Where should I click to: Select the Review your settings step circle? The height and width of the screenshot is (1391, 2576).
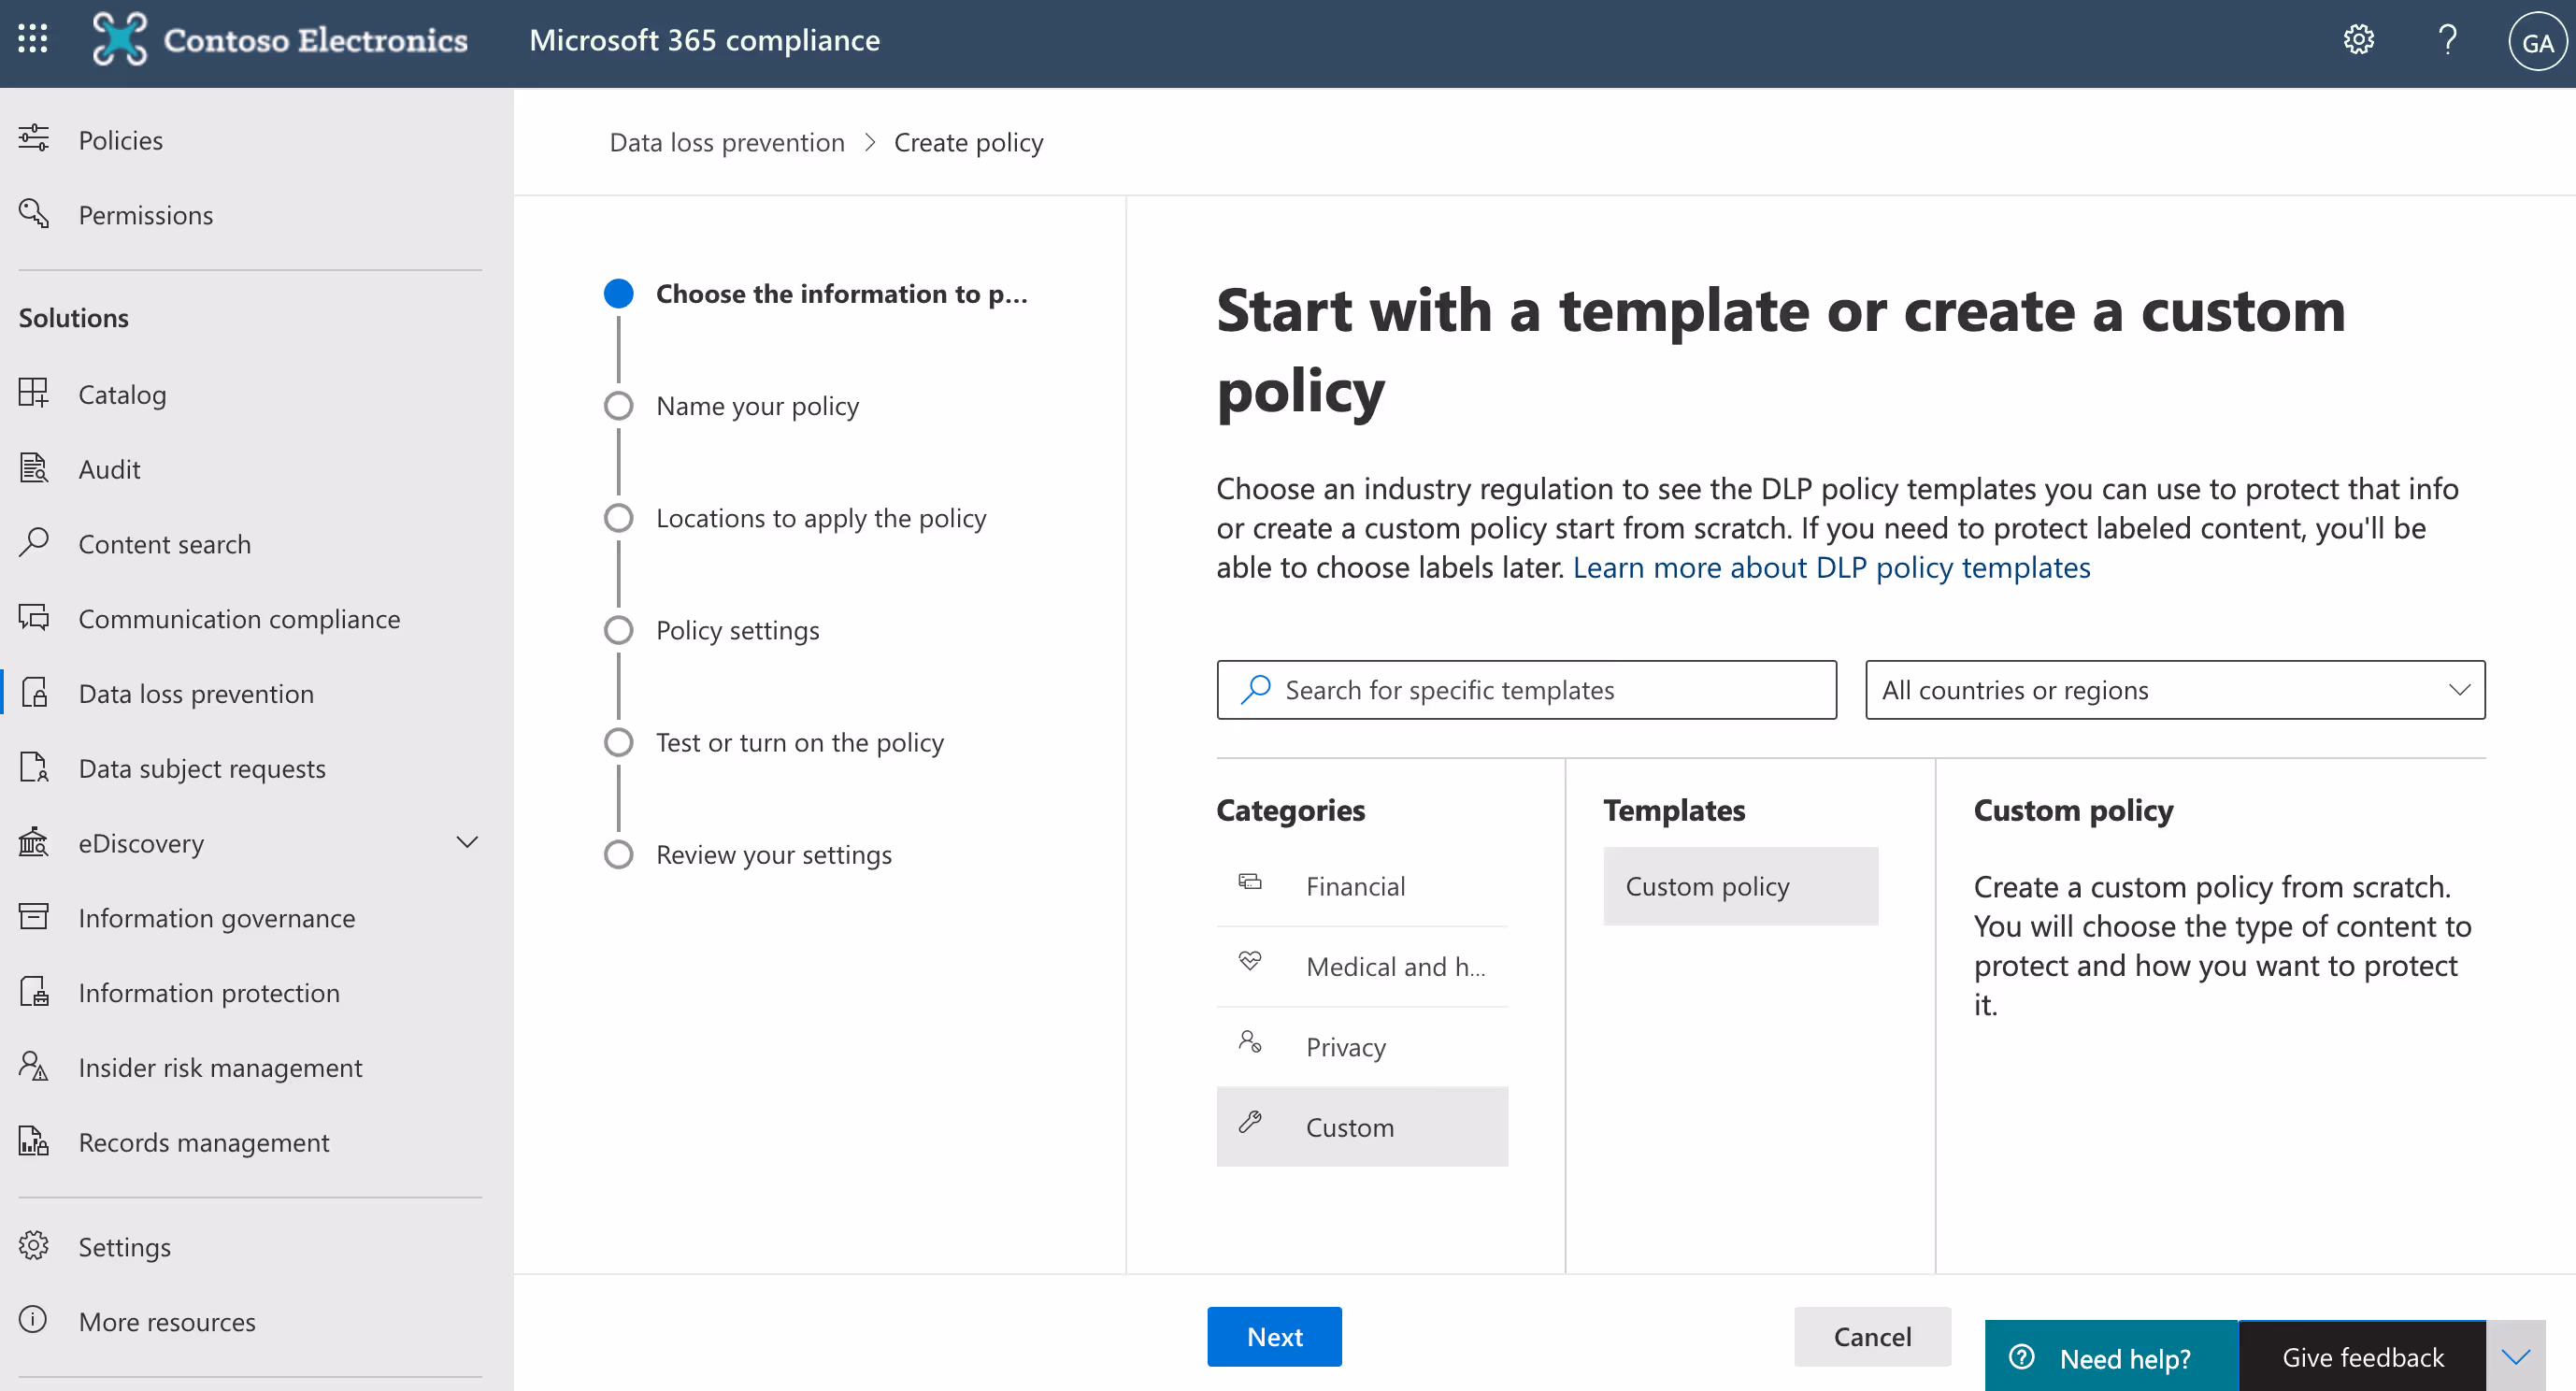pos(619,854)
